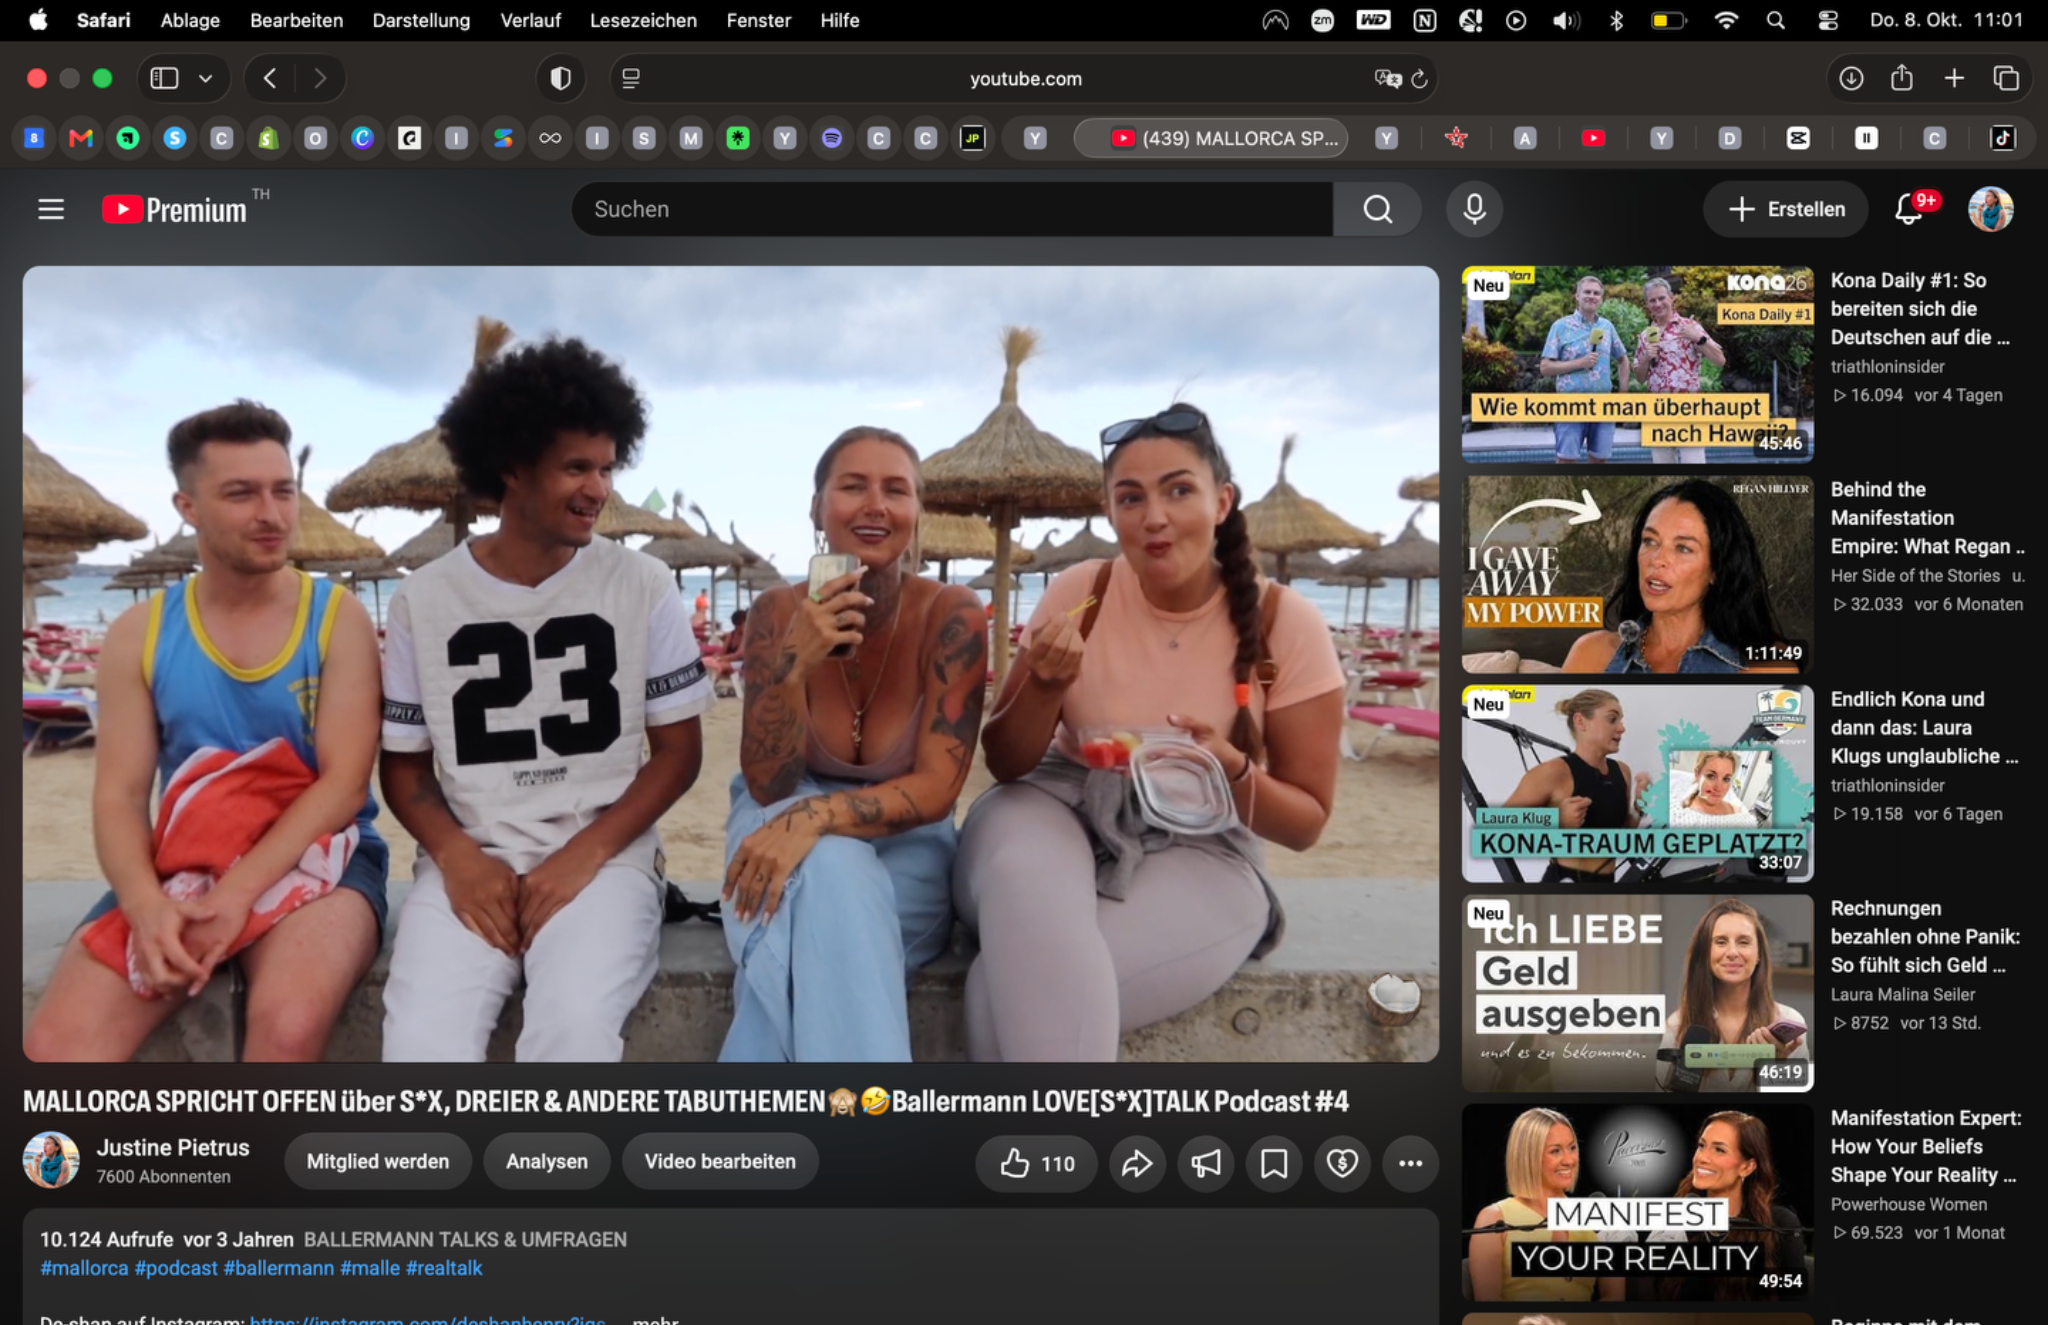This screenshot has width=2048, height=1325.
Task: Click the promote megaphone icon
Action: point(1205,1162)
